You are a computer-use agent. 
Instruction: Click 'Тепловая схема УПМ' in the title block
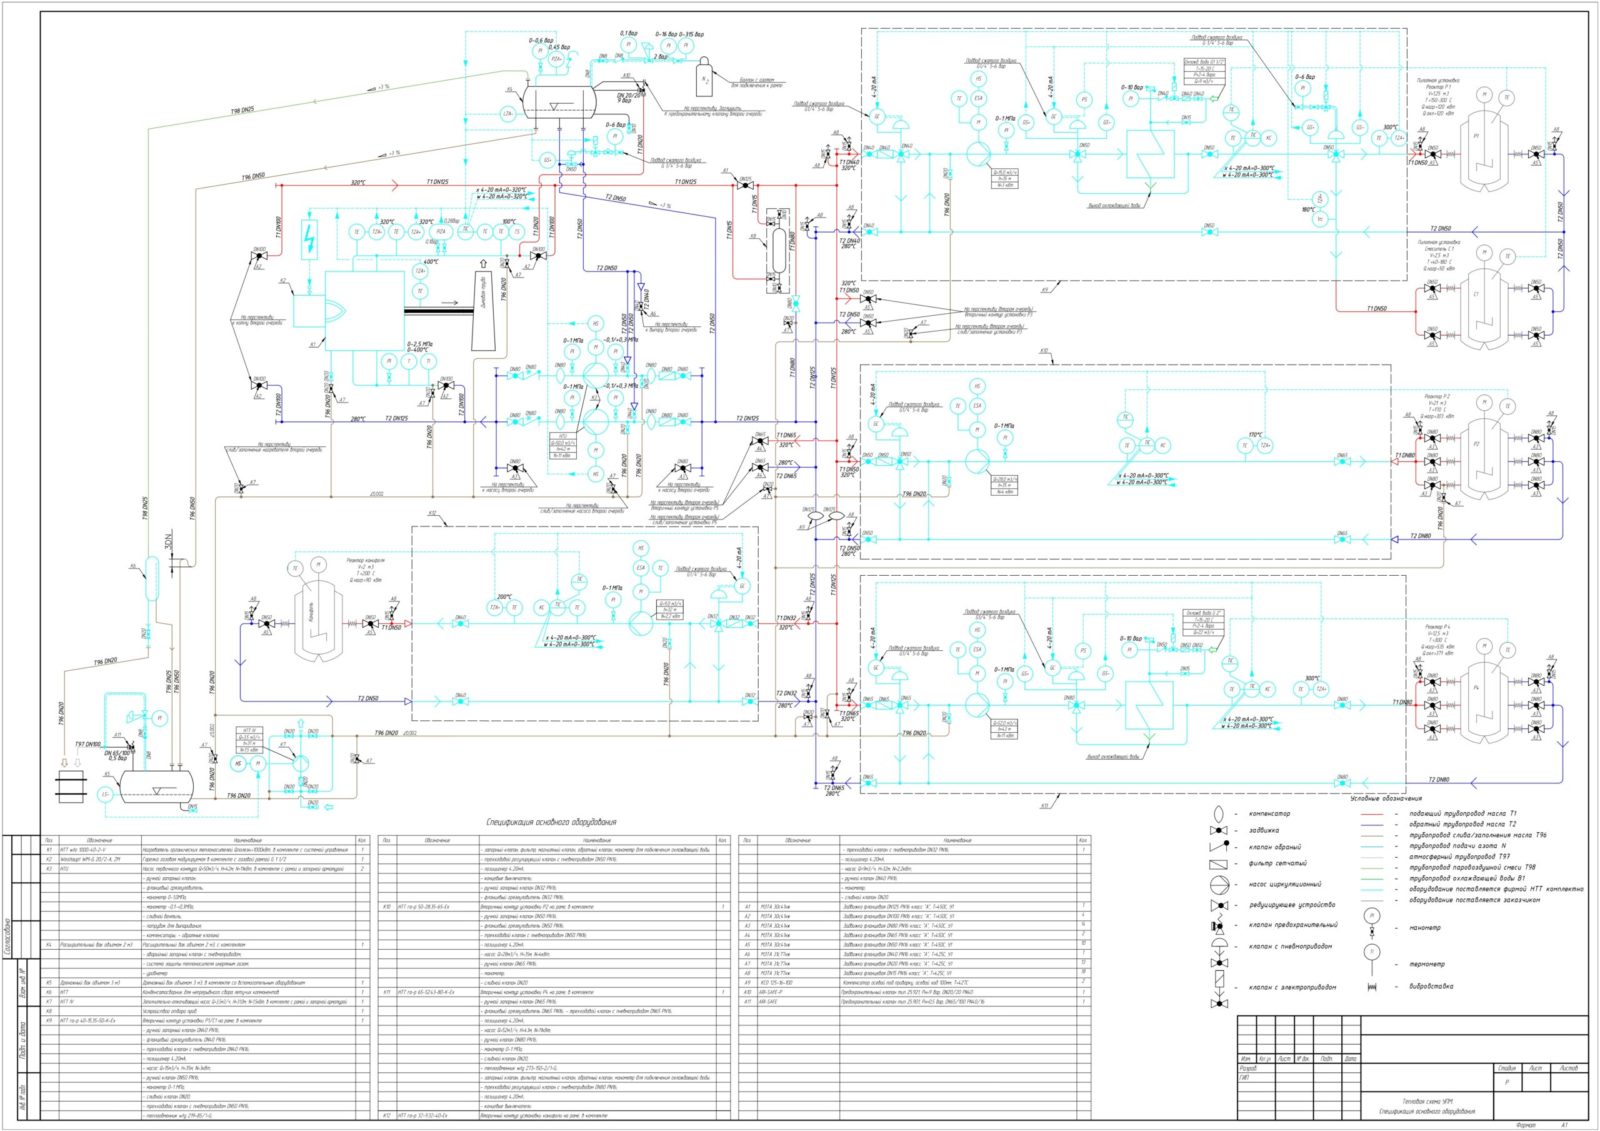(x=1428, y=1102)
